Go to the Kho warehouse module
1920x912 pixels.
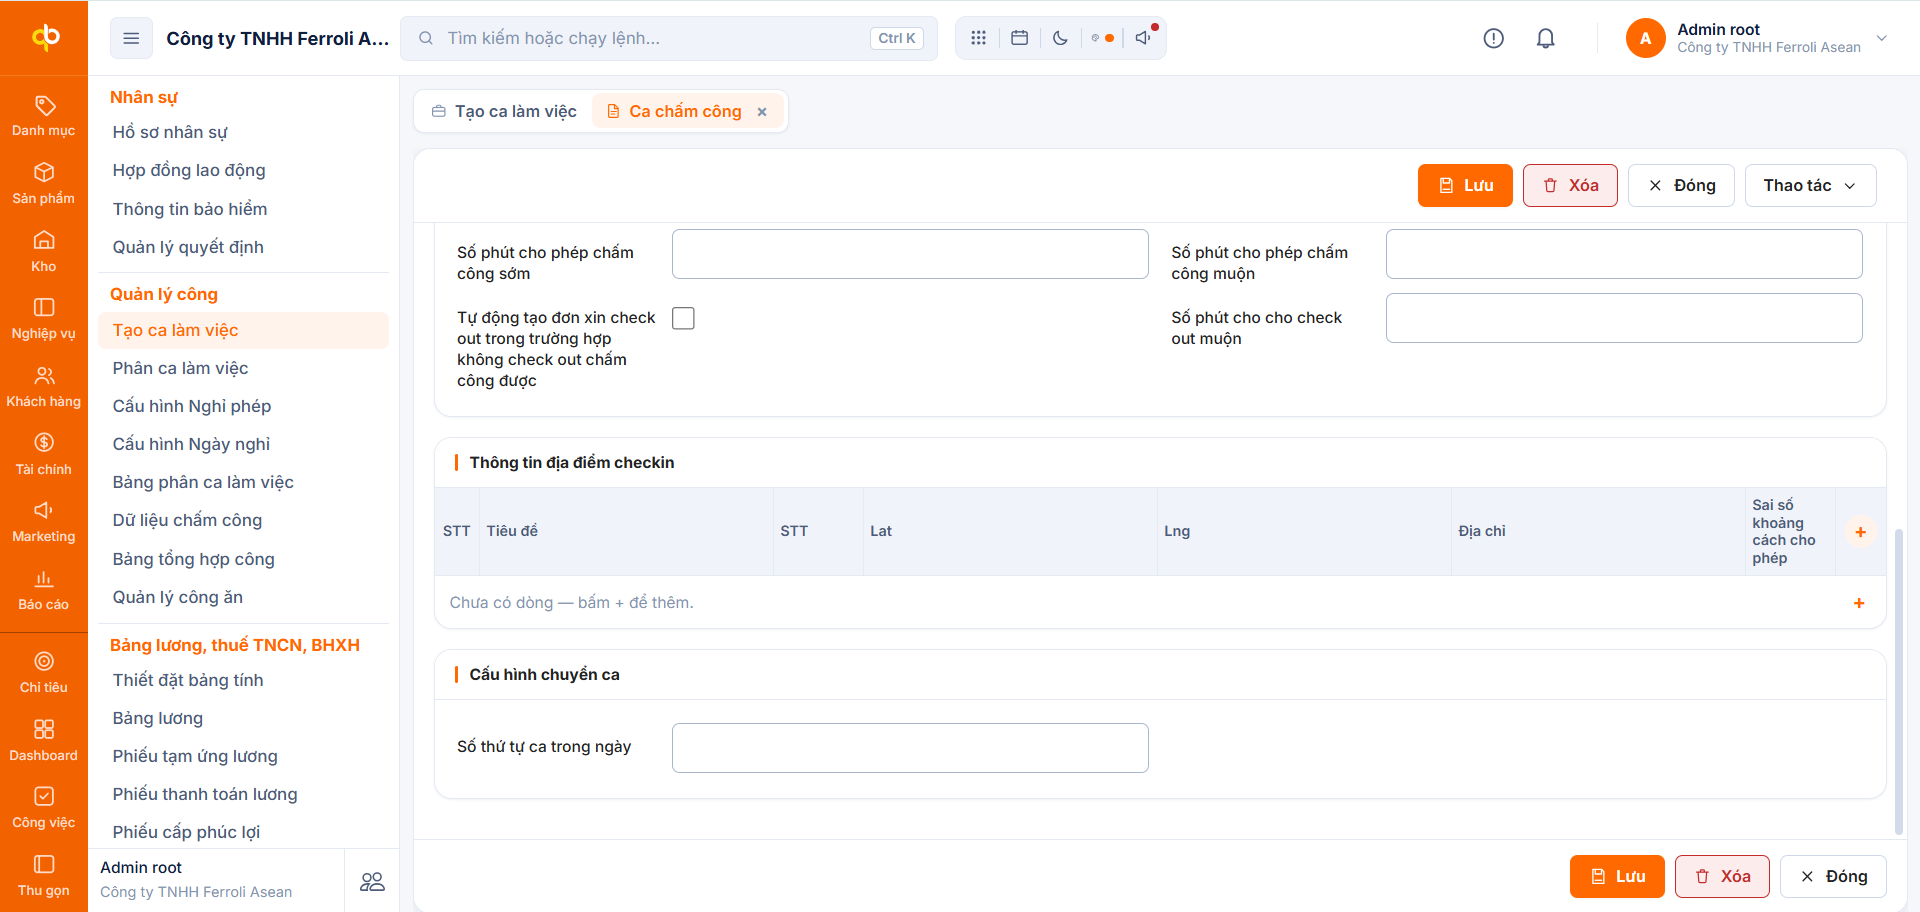point(43,252)
